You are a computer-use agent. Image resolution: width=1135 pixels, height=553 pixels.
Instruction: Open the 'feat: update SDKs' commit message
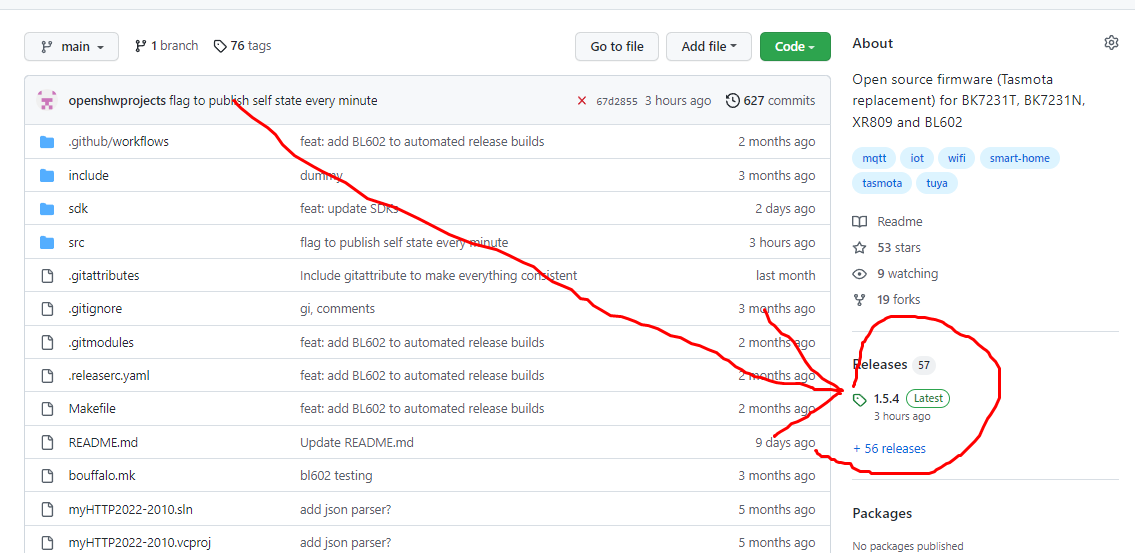pos(350,208)
